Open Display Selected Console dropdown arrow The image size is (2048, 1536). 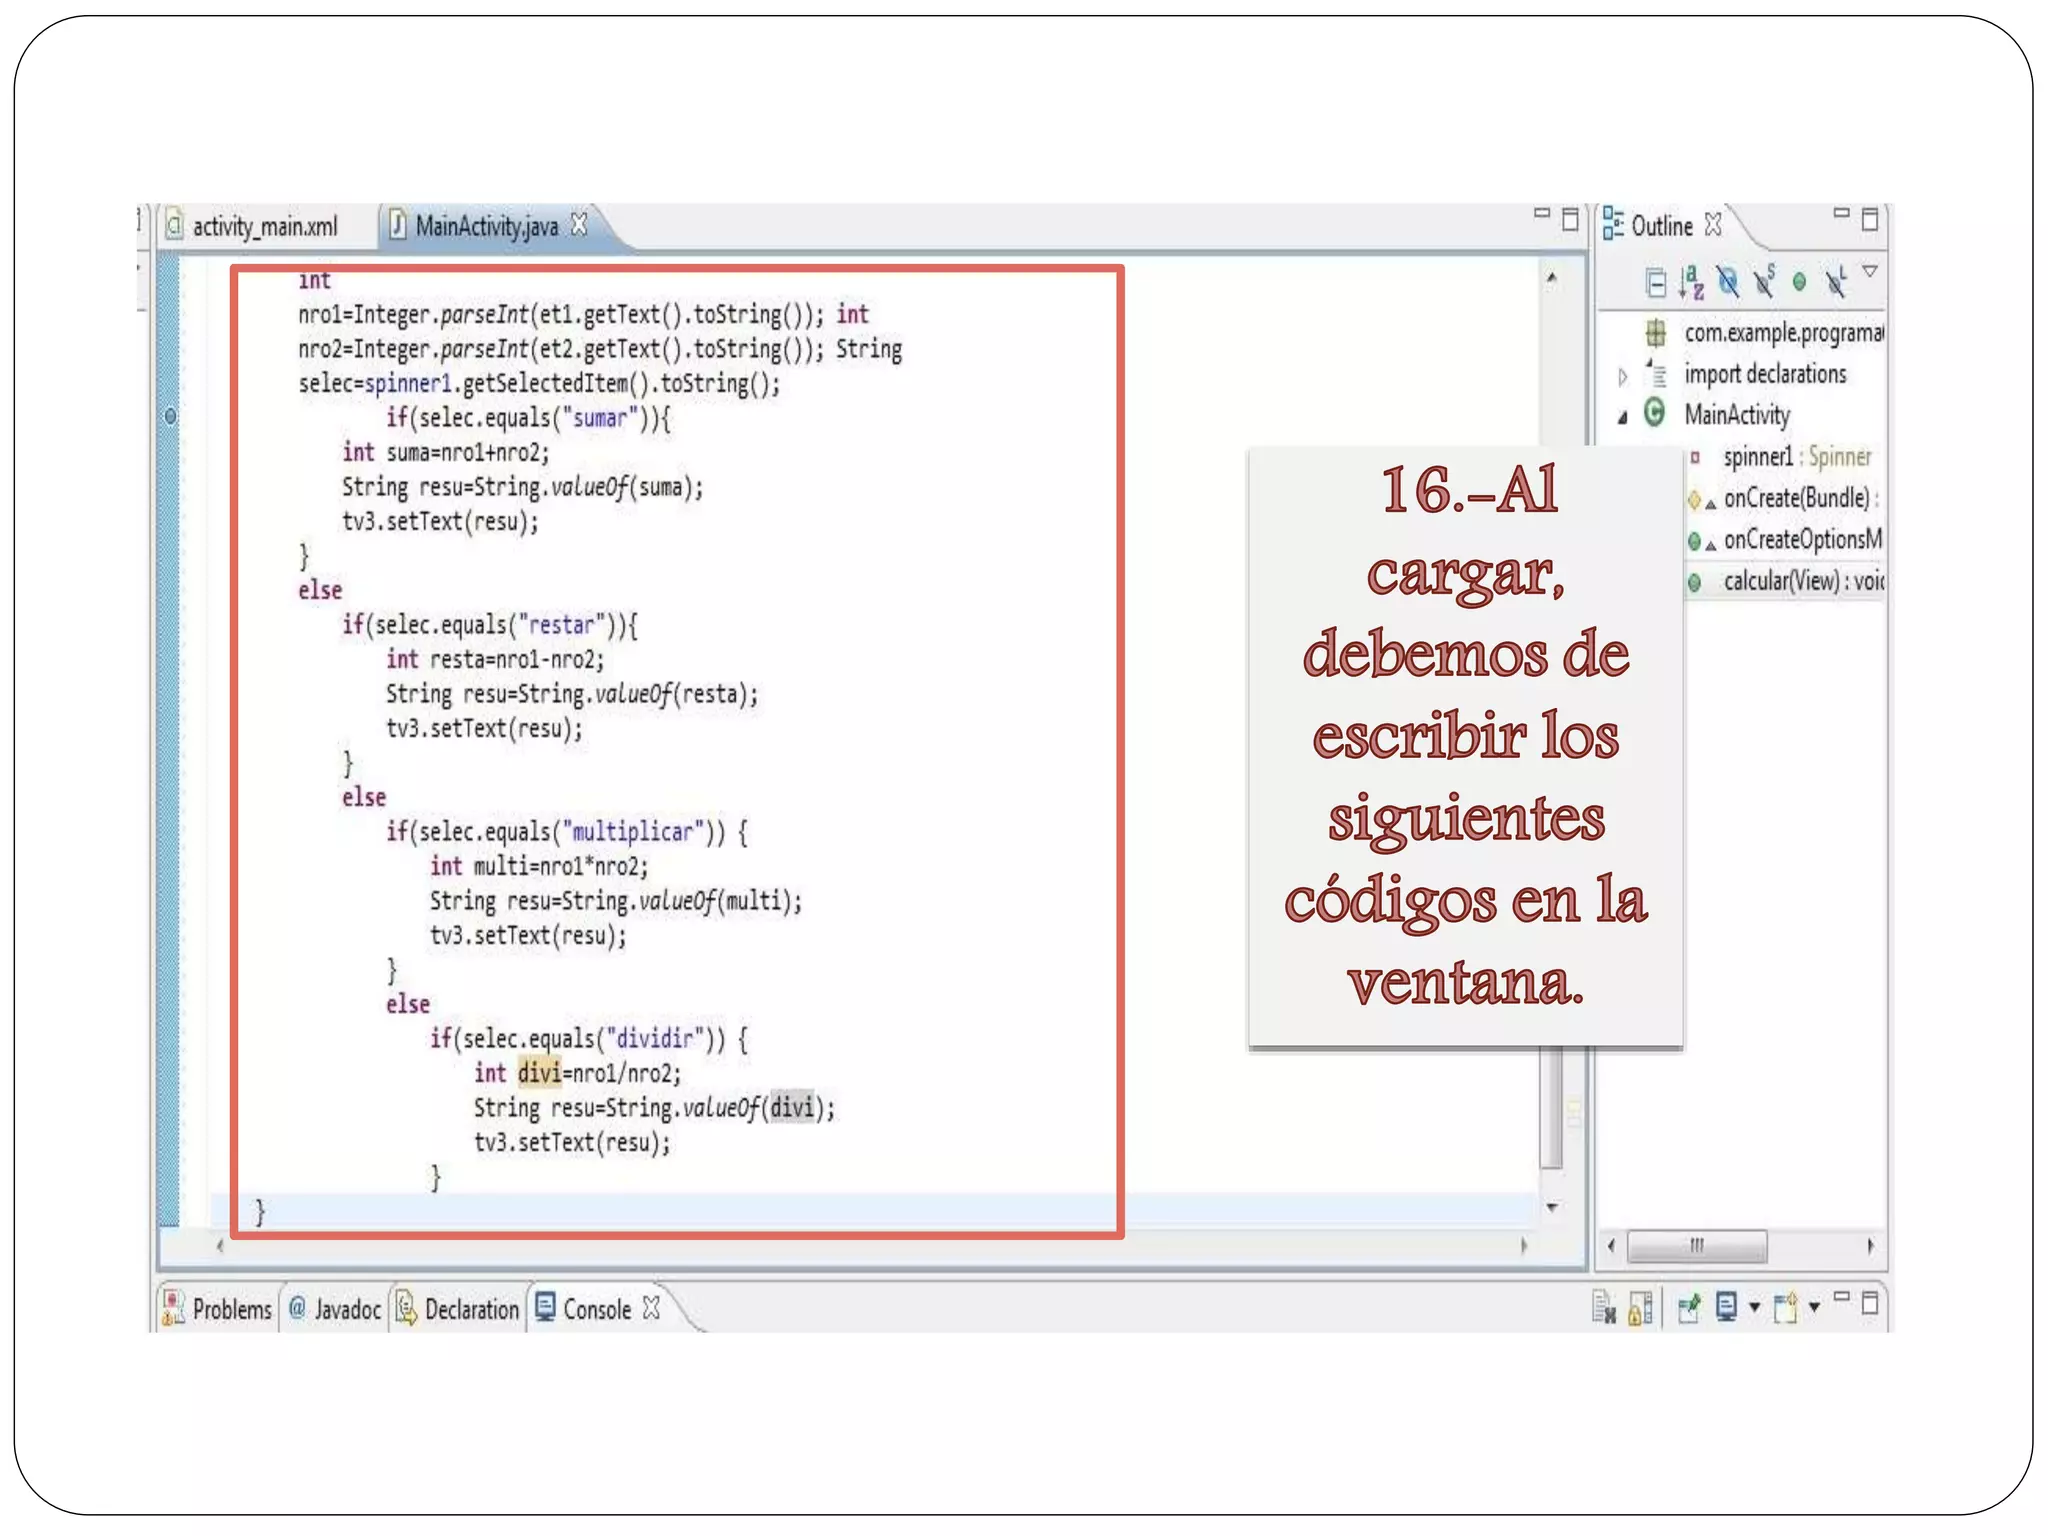(x=1754, y=1308)
